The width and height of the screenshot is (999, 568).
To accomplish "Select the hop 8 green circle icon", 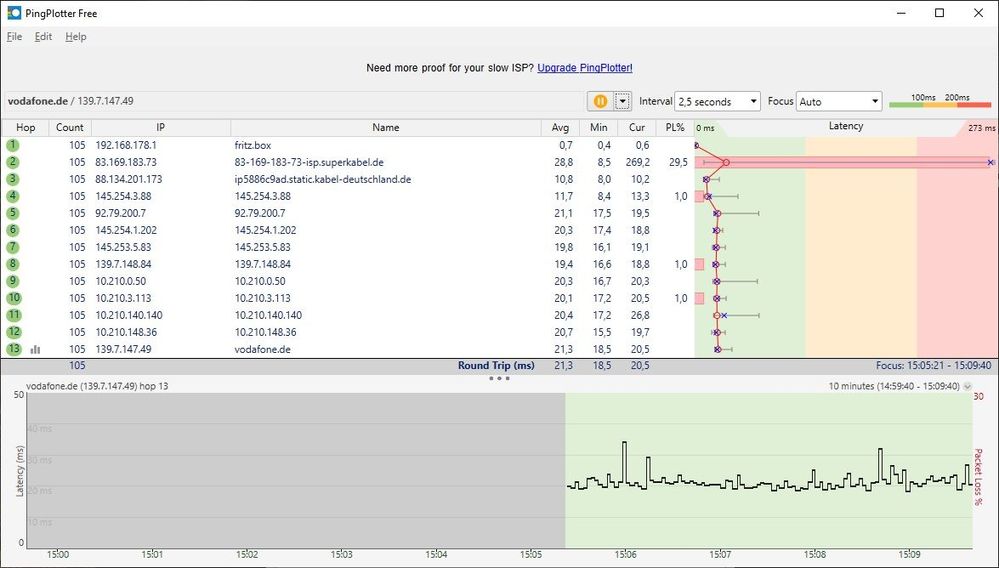I will (x=13, y=264).
